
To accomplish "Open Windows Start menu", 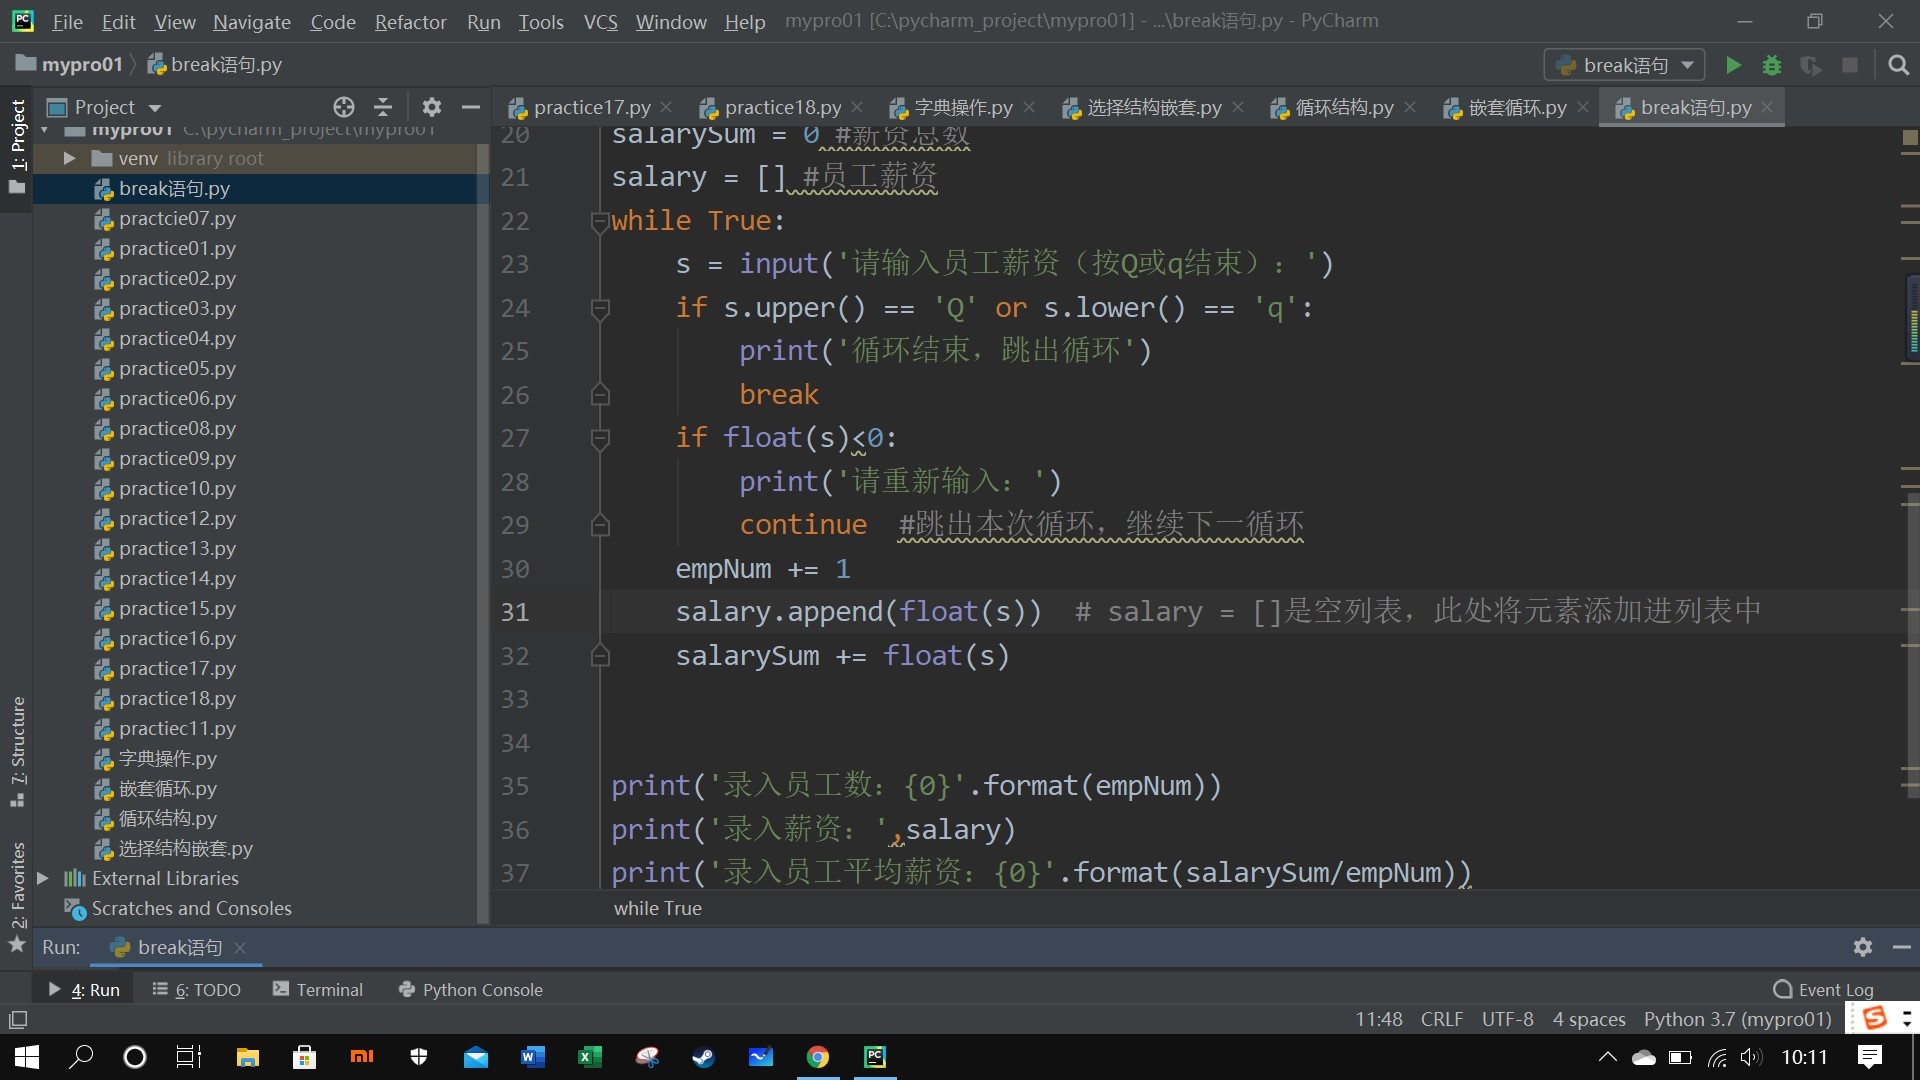I will (27, 1057).
